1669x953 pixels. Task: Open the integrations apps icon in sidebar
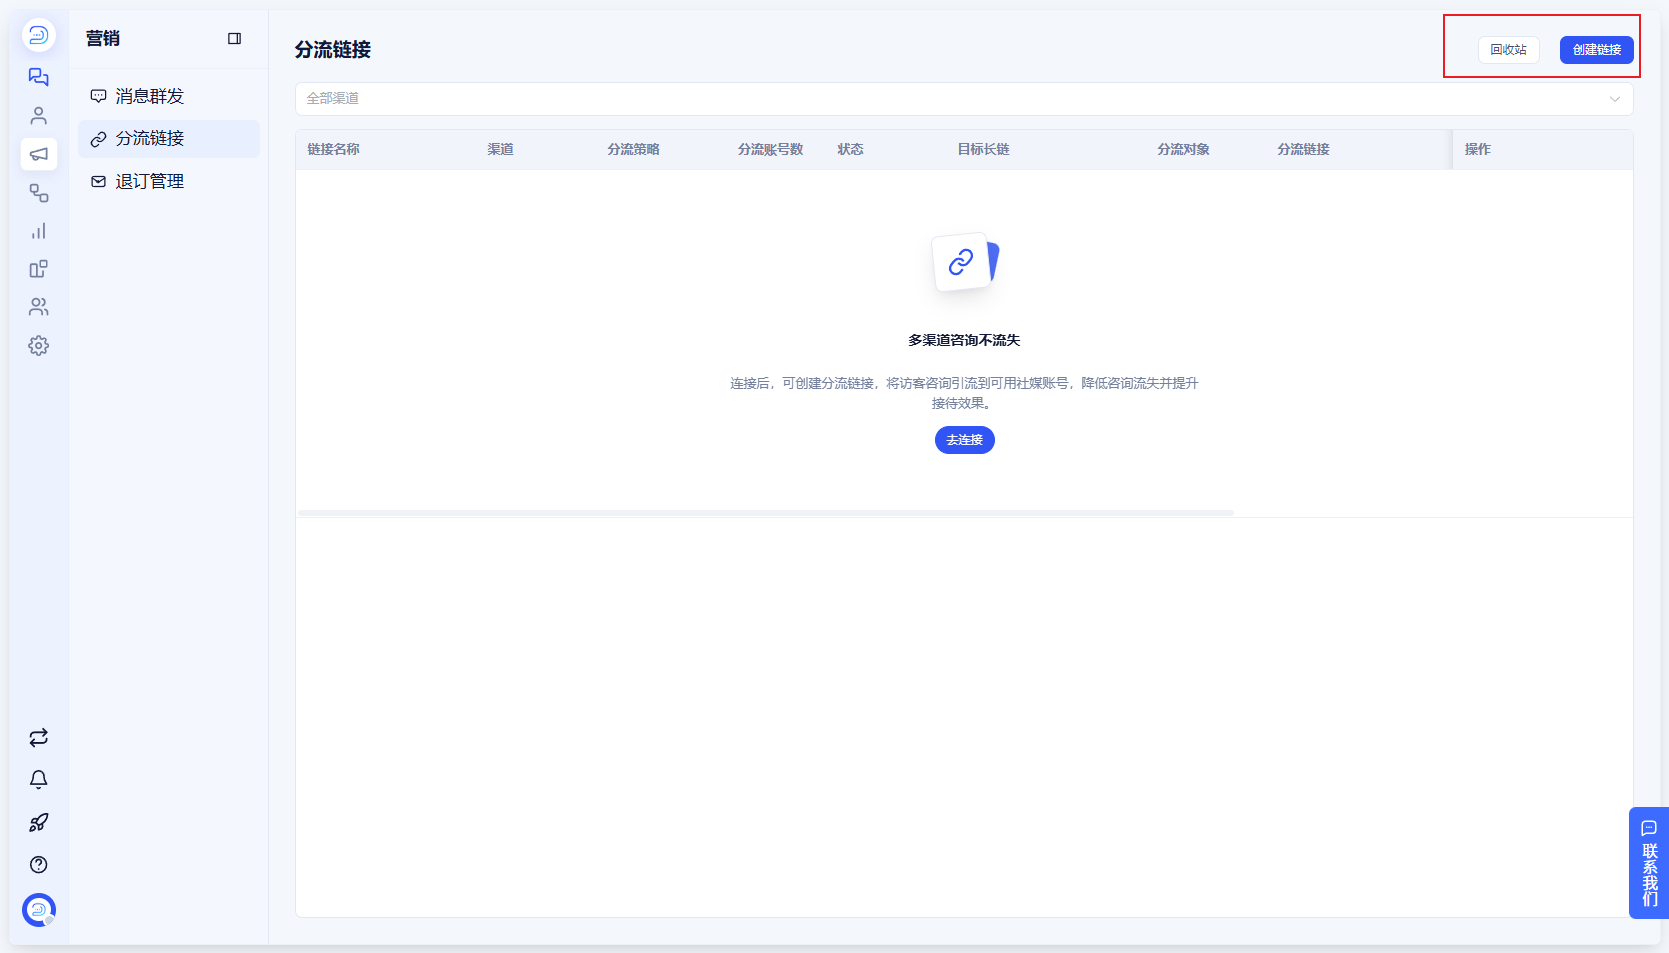[x=38, y=269]
